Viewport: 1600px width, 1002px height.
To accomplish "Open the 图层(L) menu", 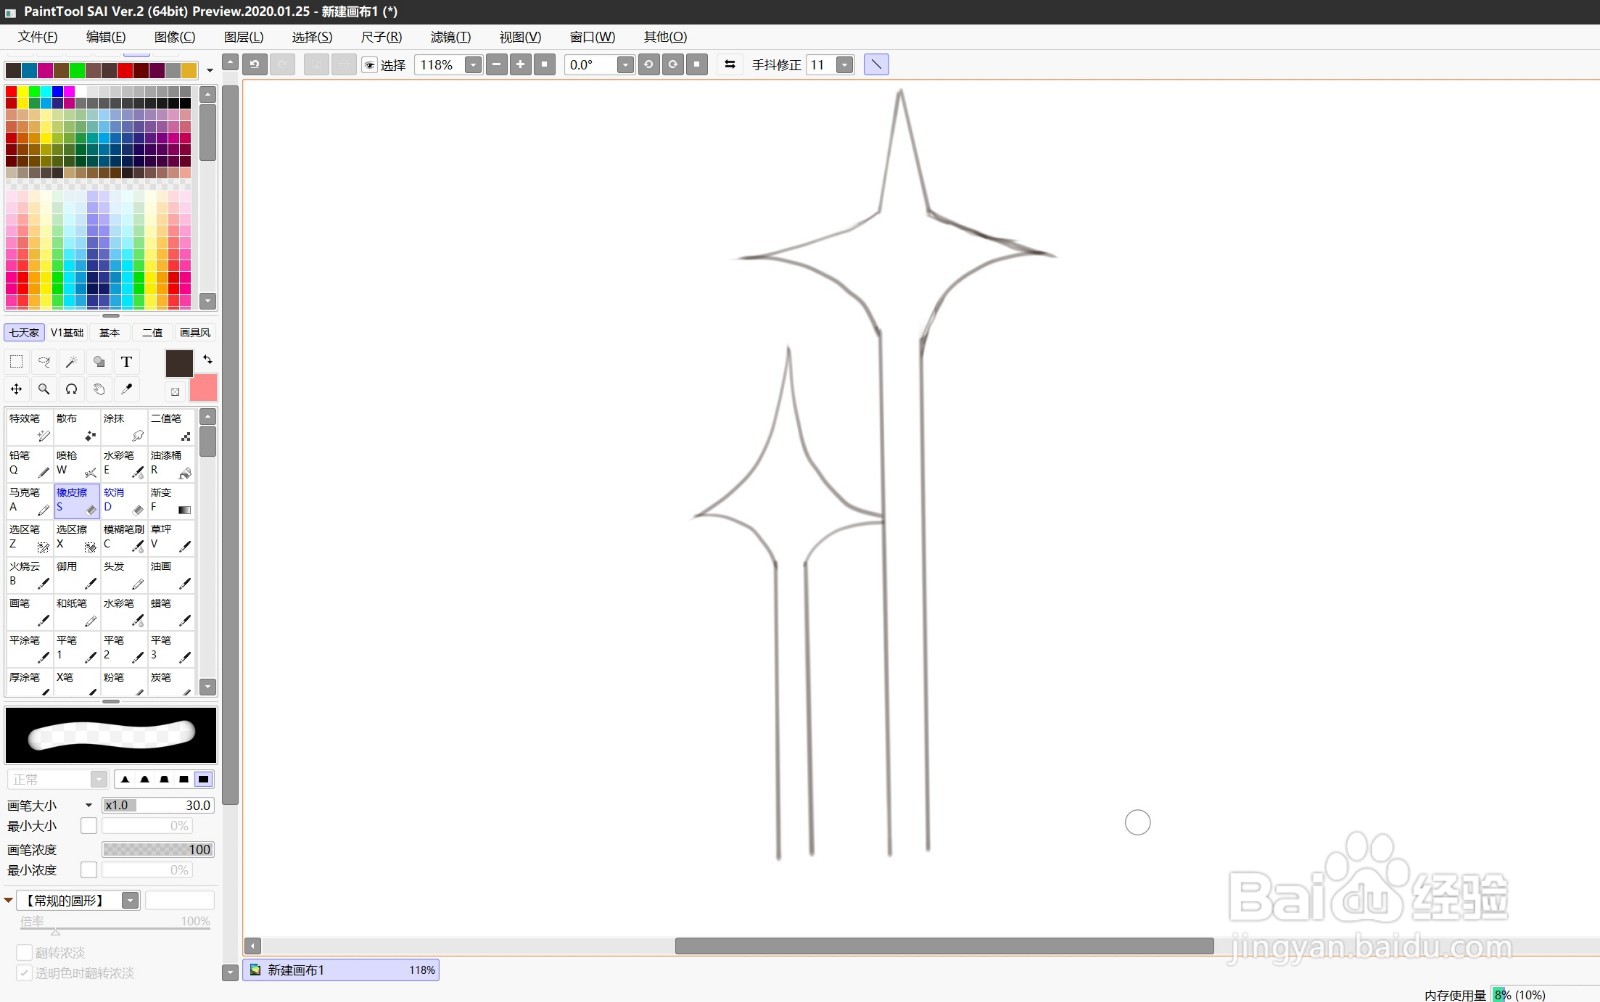I will [244, 37].
